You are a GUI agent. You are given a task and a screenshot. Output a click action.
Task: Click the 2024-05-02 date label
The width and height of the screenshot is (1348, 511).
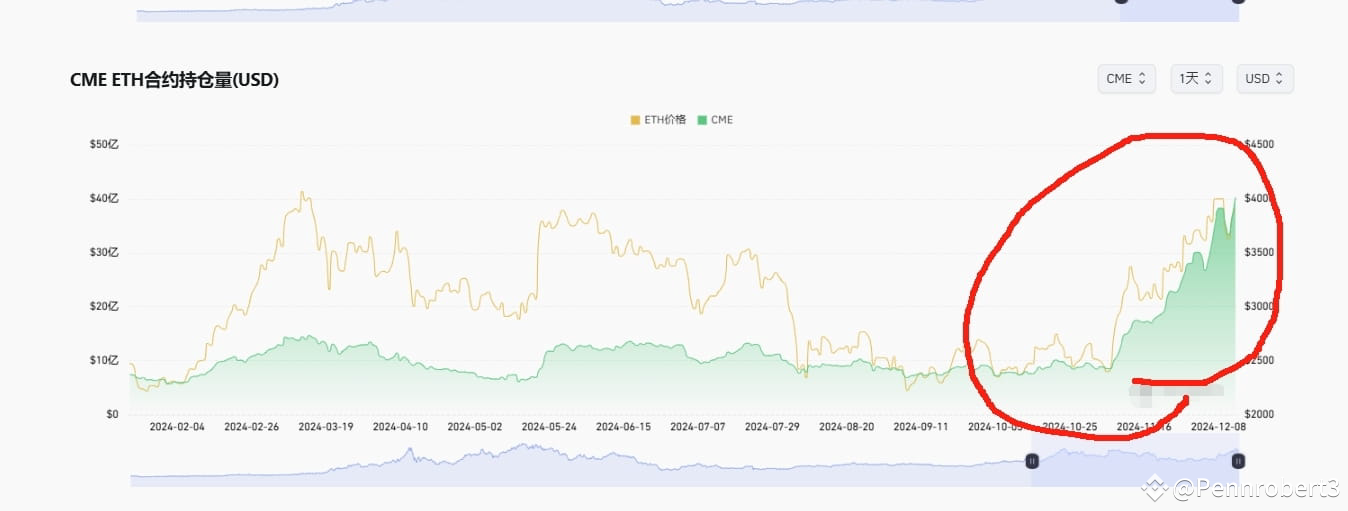tap(474, 426)
